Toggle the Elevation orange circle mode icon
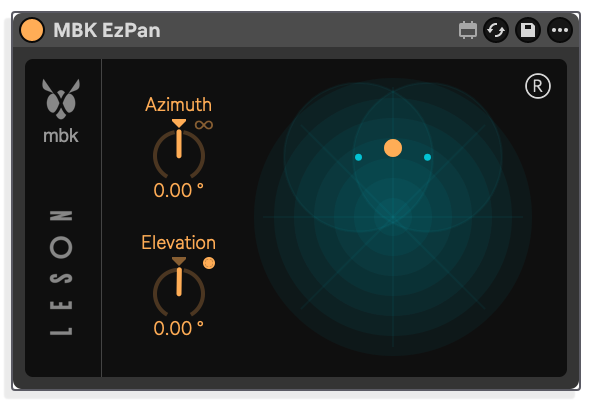Viewport: 592px width, 402px height. click(209, 263)
